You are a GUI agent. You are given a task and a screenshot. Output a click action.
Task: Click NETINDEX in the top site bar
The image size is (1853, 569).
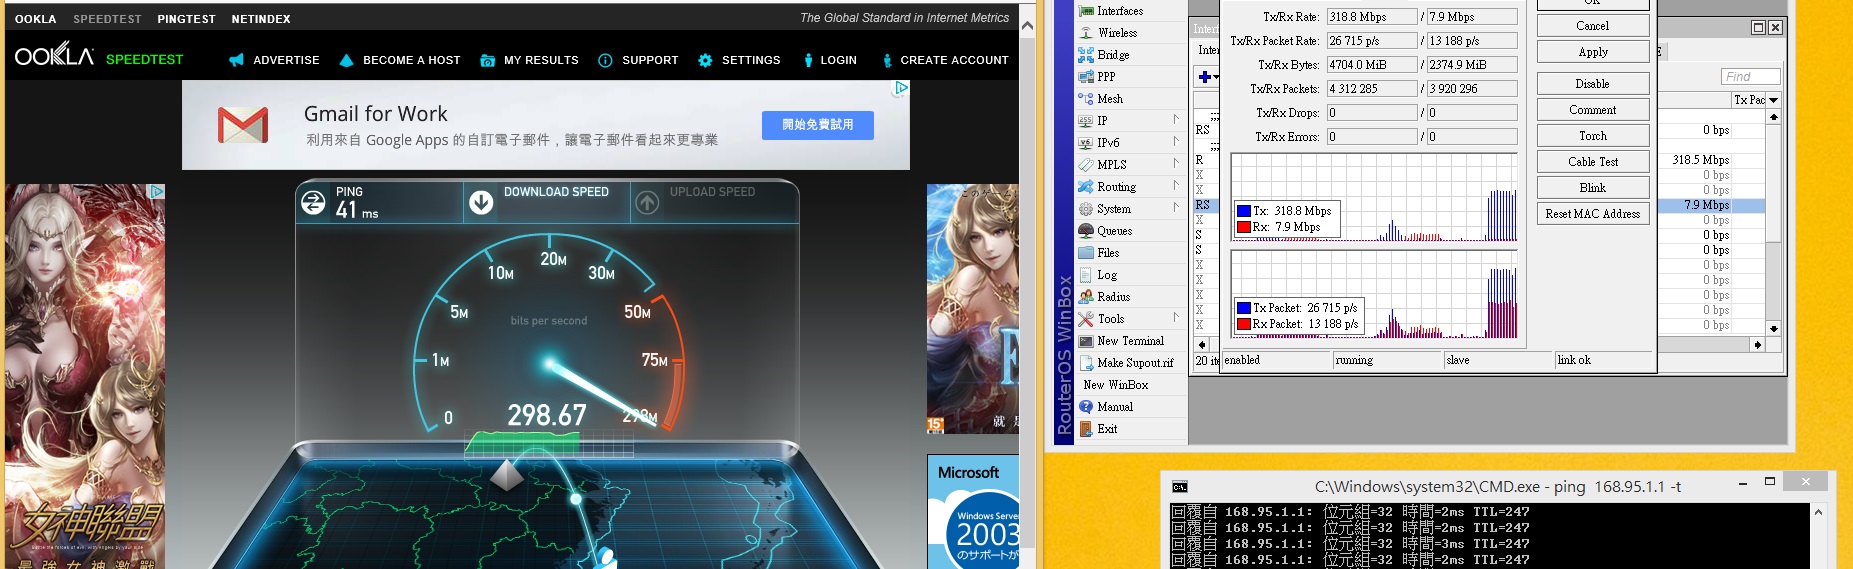click(x=261, y=19)
